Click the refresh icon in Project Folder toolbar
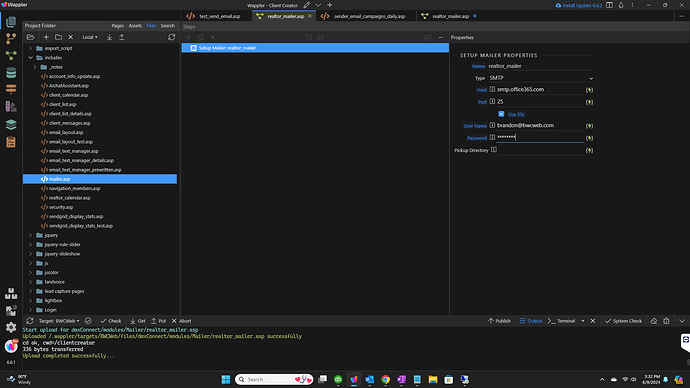Image resolution: width=690 pixels, height=388 pixels. (172, 37)
